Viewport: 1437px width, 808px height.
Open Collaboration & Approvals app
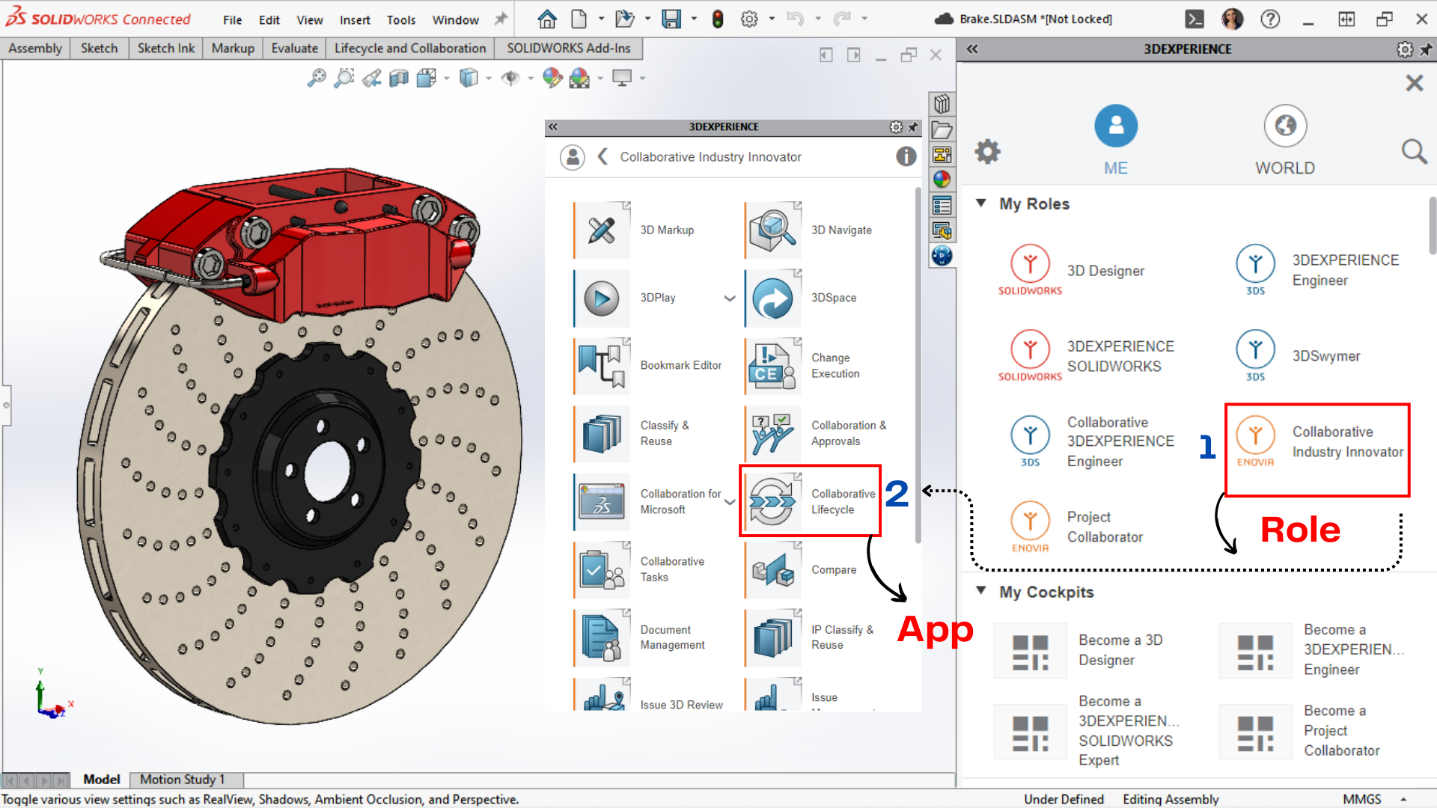773,433
